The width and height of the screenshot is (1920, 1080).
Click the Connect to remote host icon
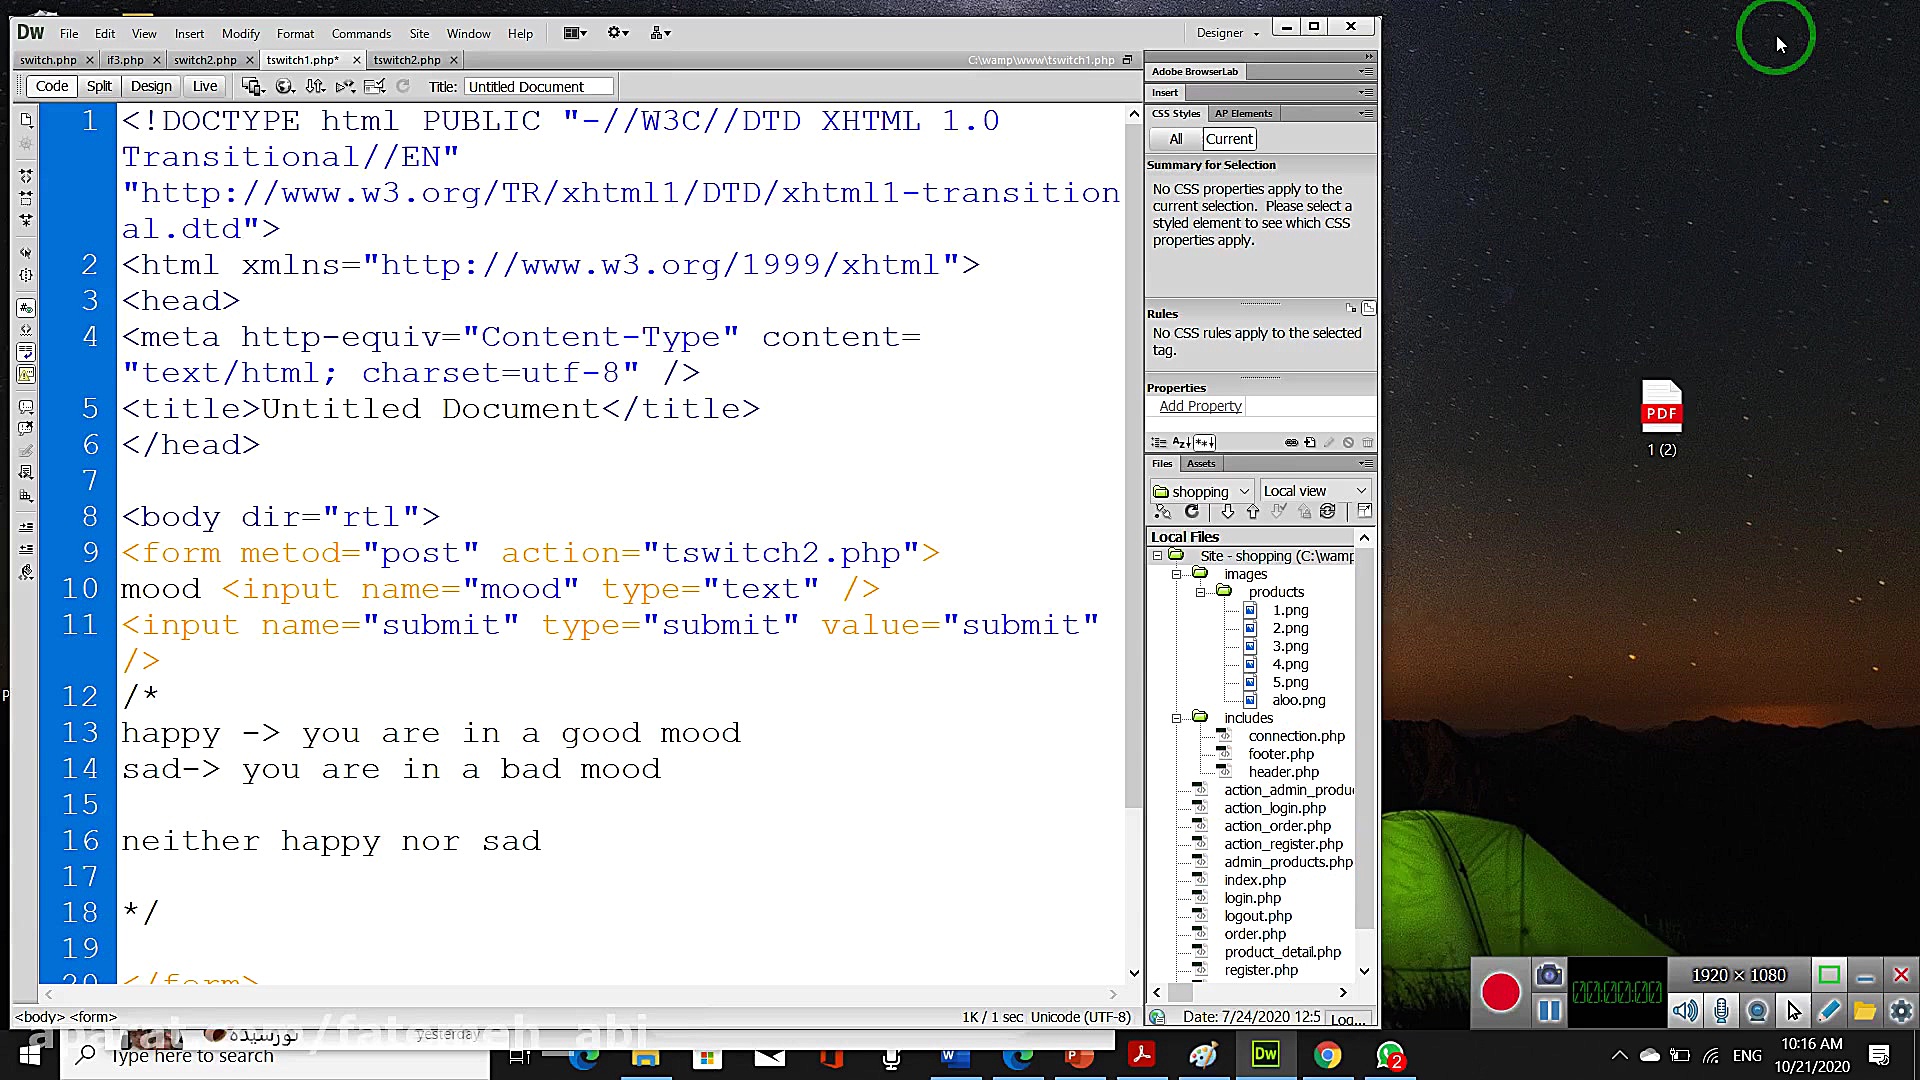coord(1162,512)
